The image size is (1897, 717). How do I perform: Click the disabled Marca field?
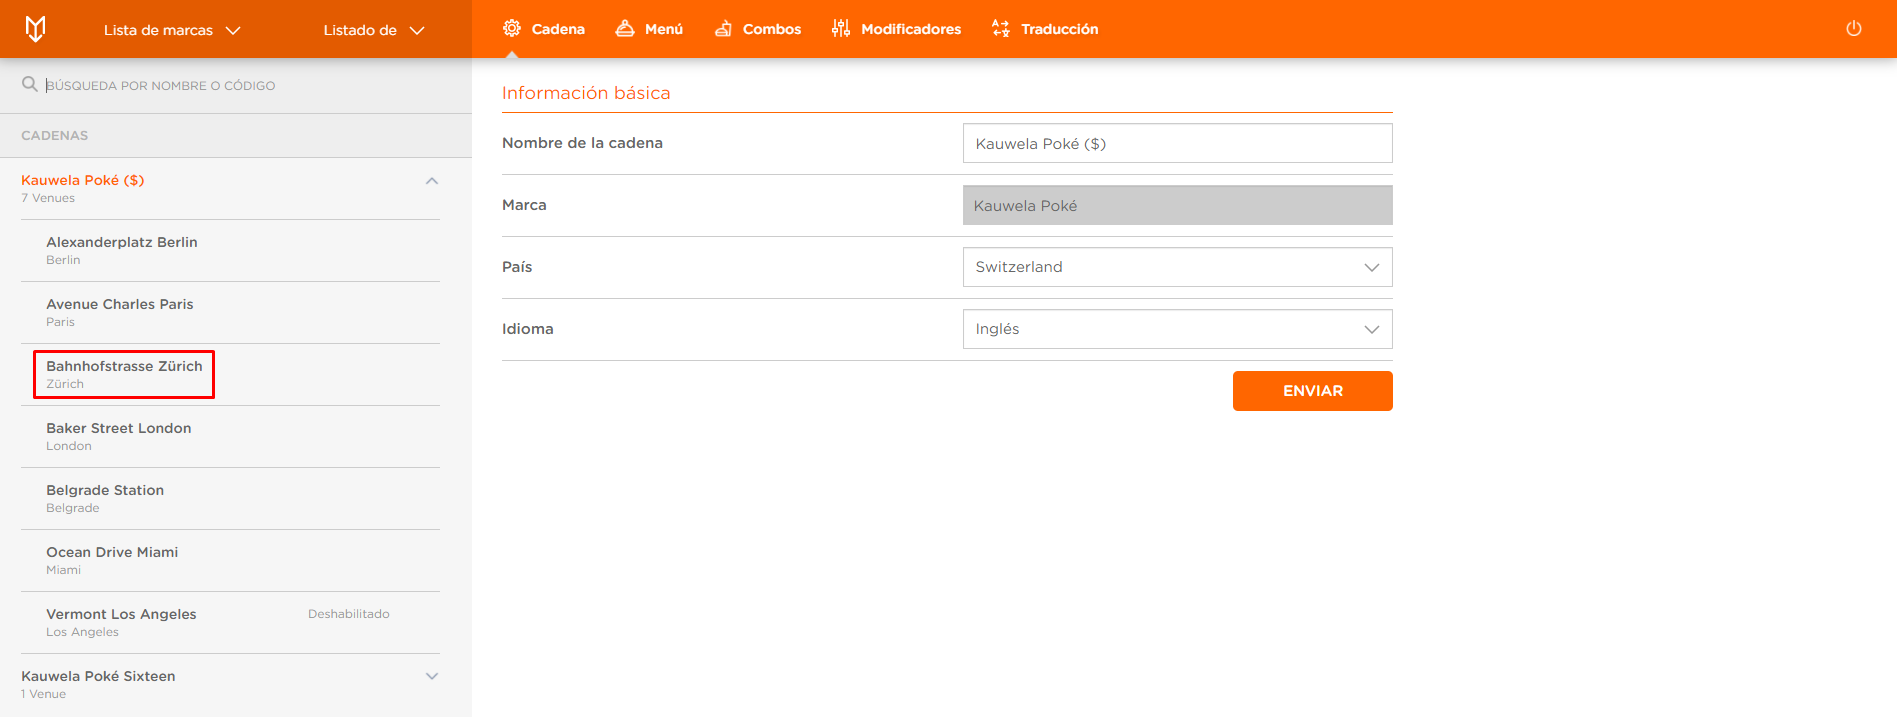(1177, 205)
